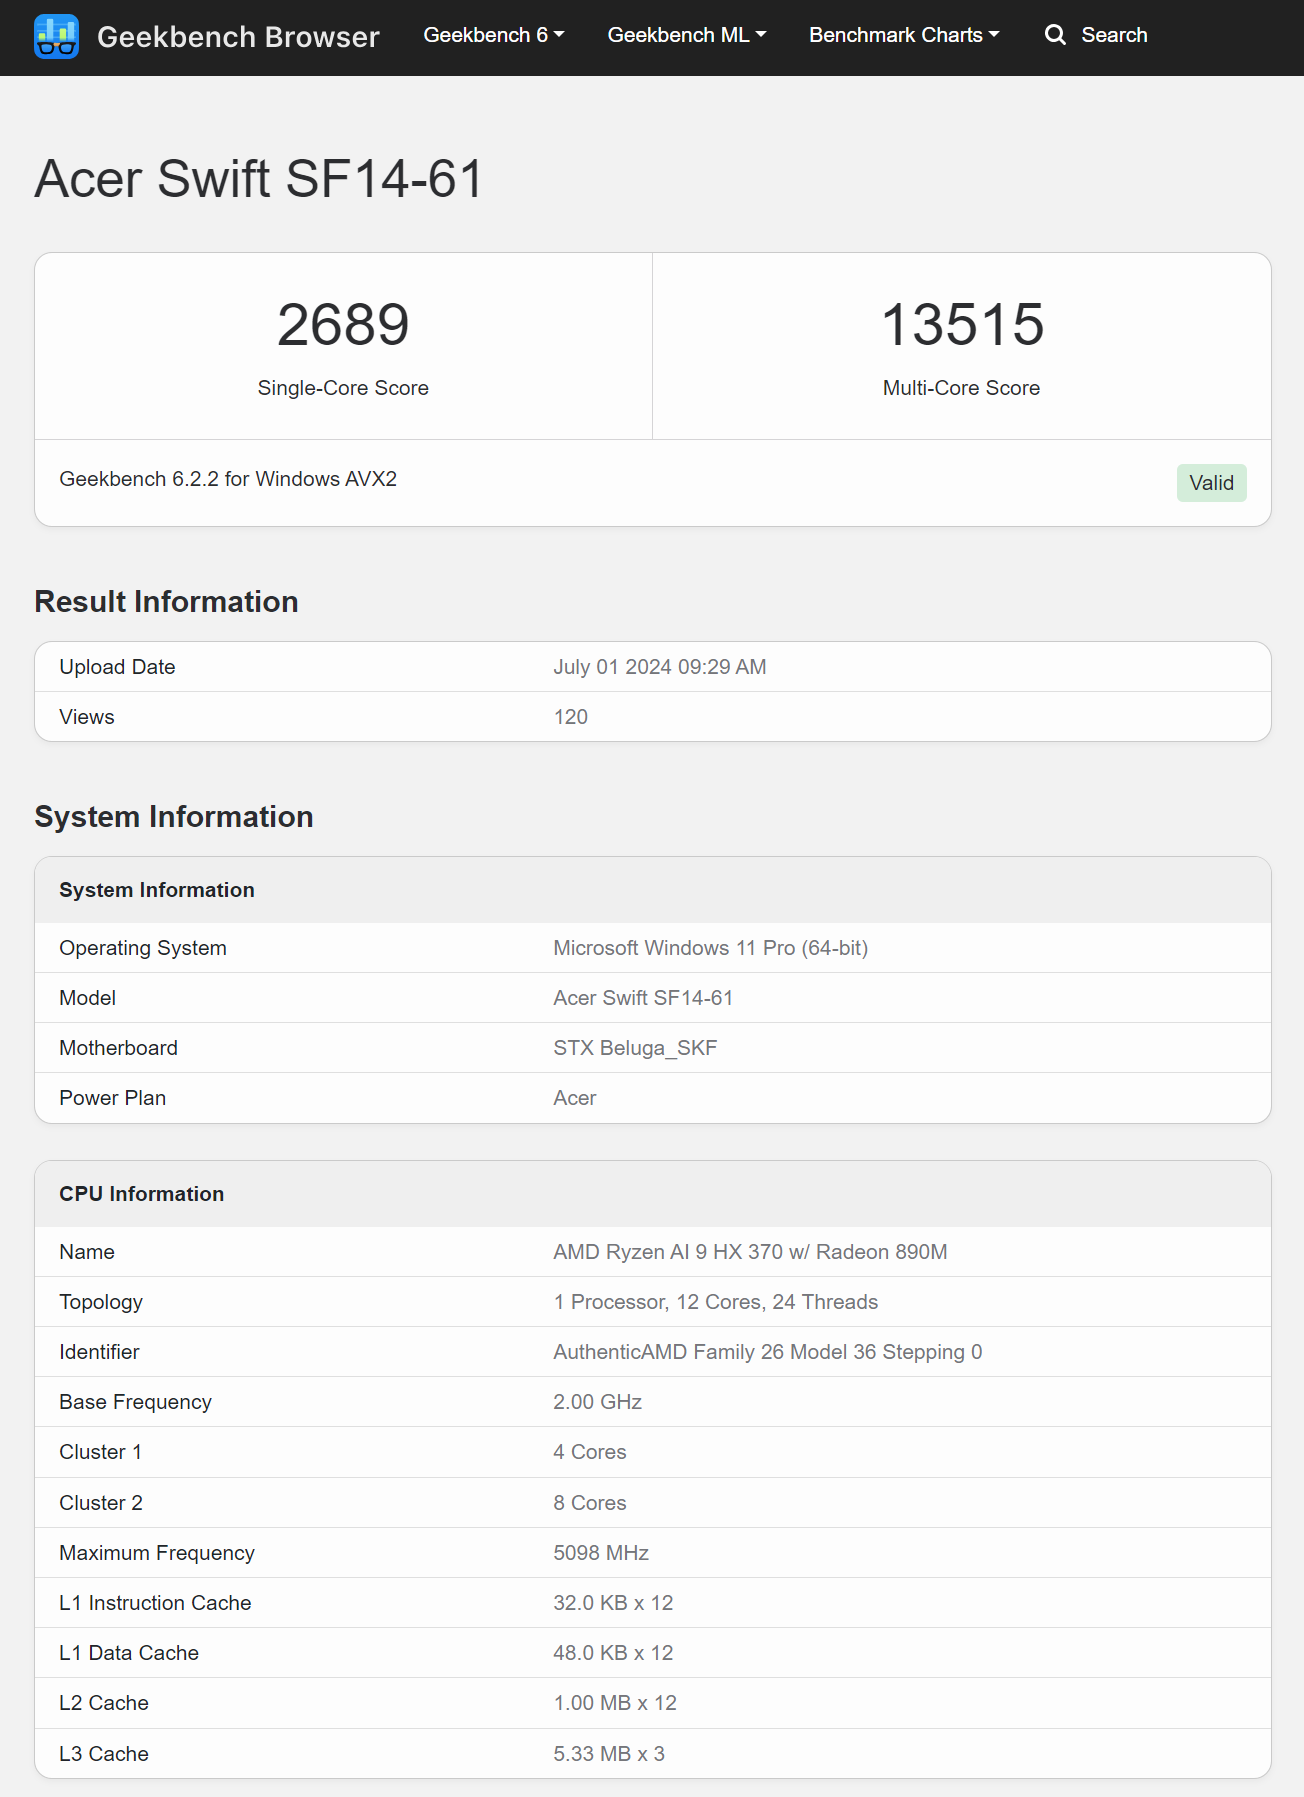The image size is (1304, 1797).
Task: Click the single-core score 2689
Action: click(x=343, y=324)
